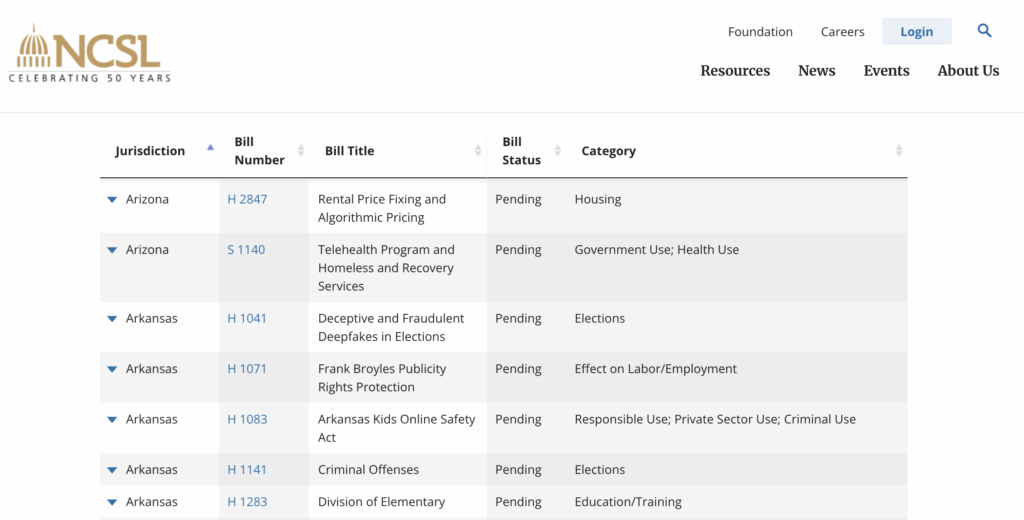Screen dimensions: 1024x520
Task: Click the Login button
Action: coord(916,31)
